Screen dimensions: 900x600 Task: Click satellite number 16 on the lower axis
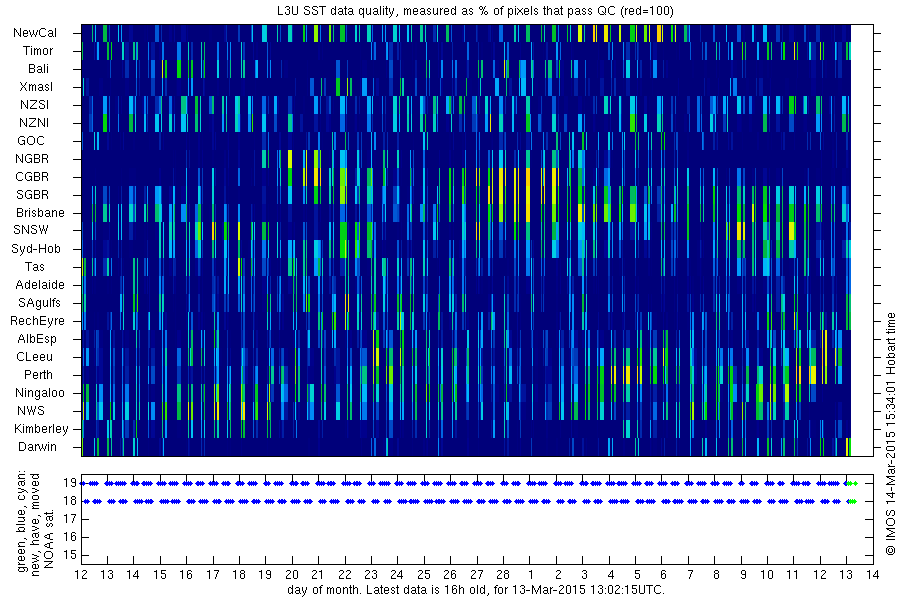[x=70, y=537]
